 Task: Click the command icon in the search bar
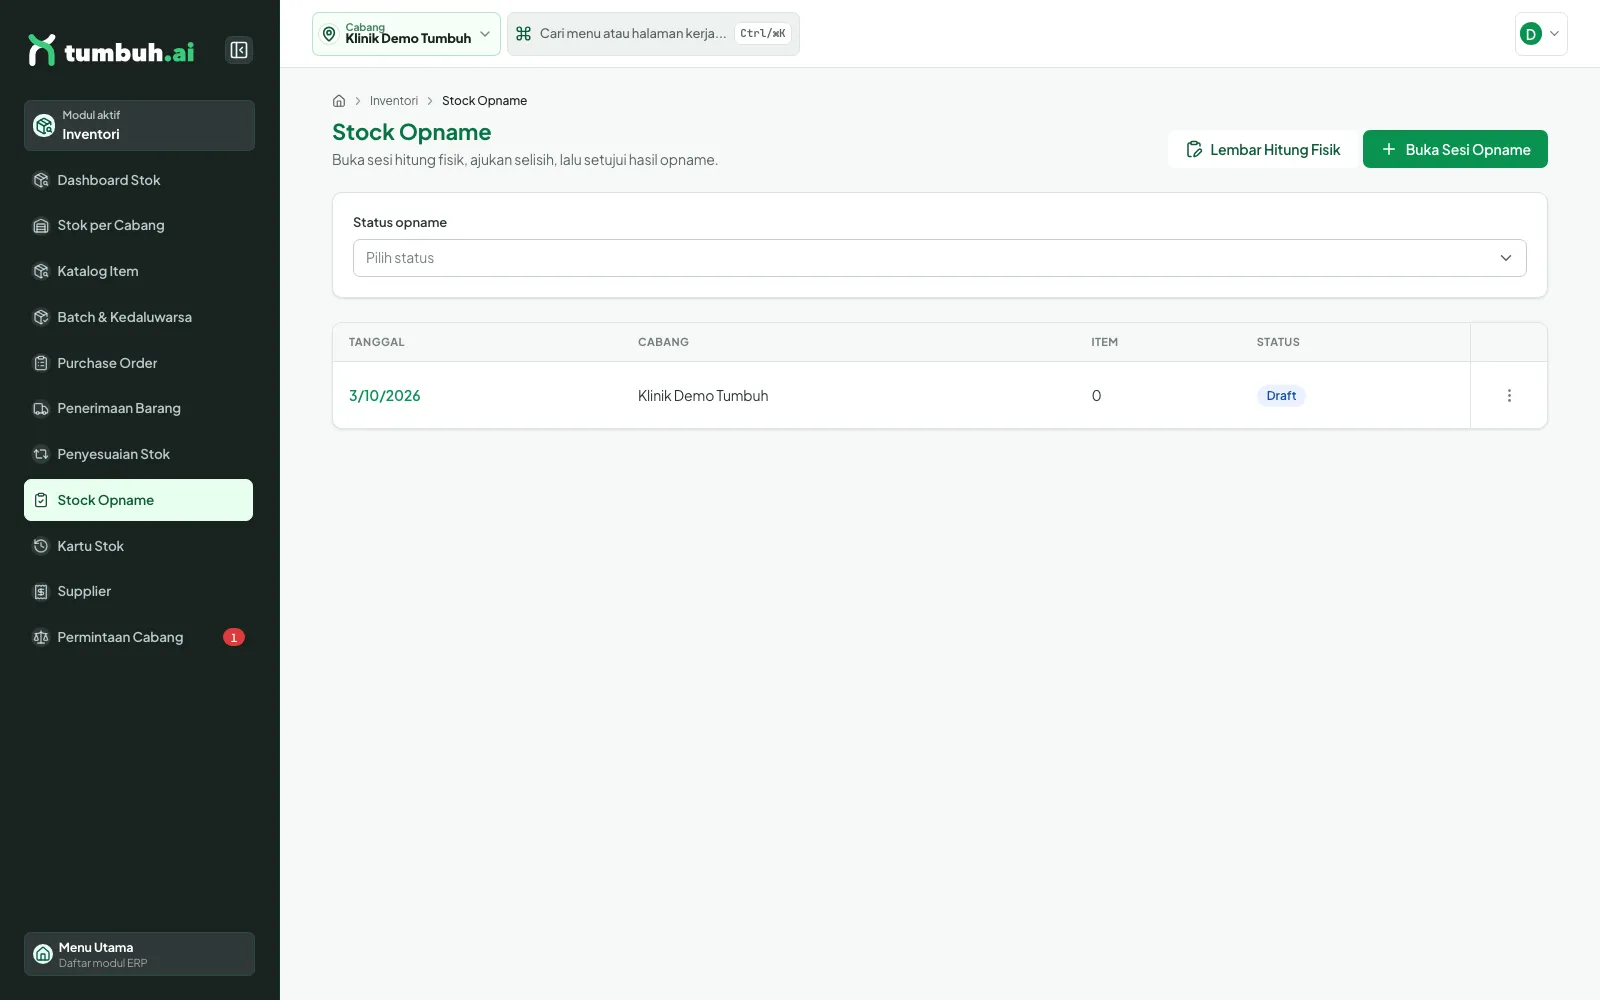coord(523,34)
